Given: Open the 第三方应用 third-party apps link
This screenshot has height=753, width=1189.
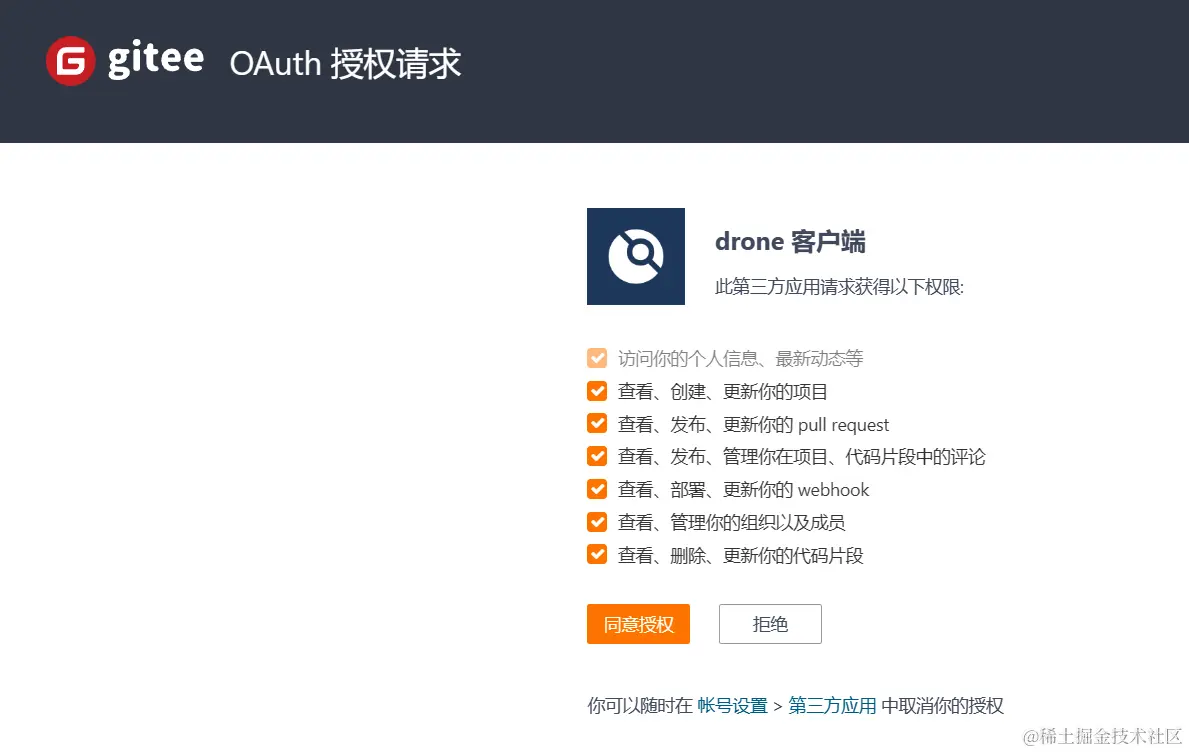Looking at the screenshot, I should 833,706.
